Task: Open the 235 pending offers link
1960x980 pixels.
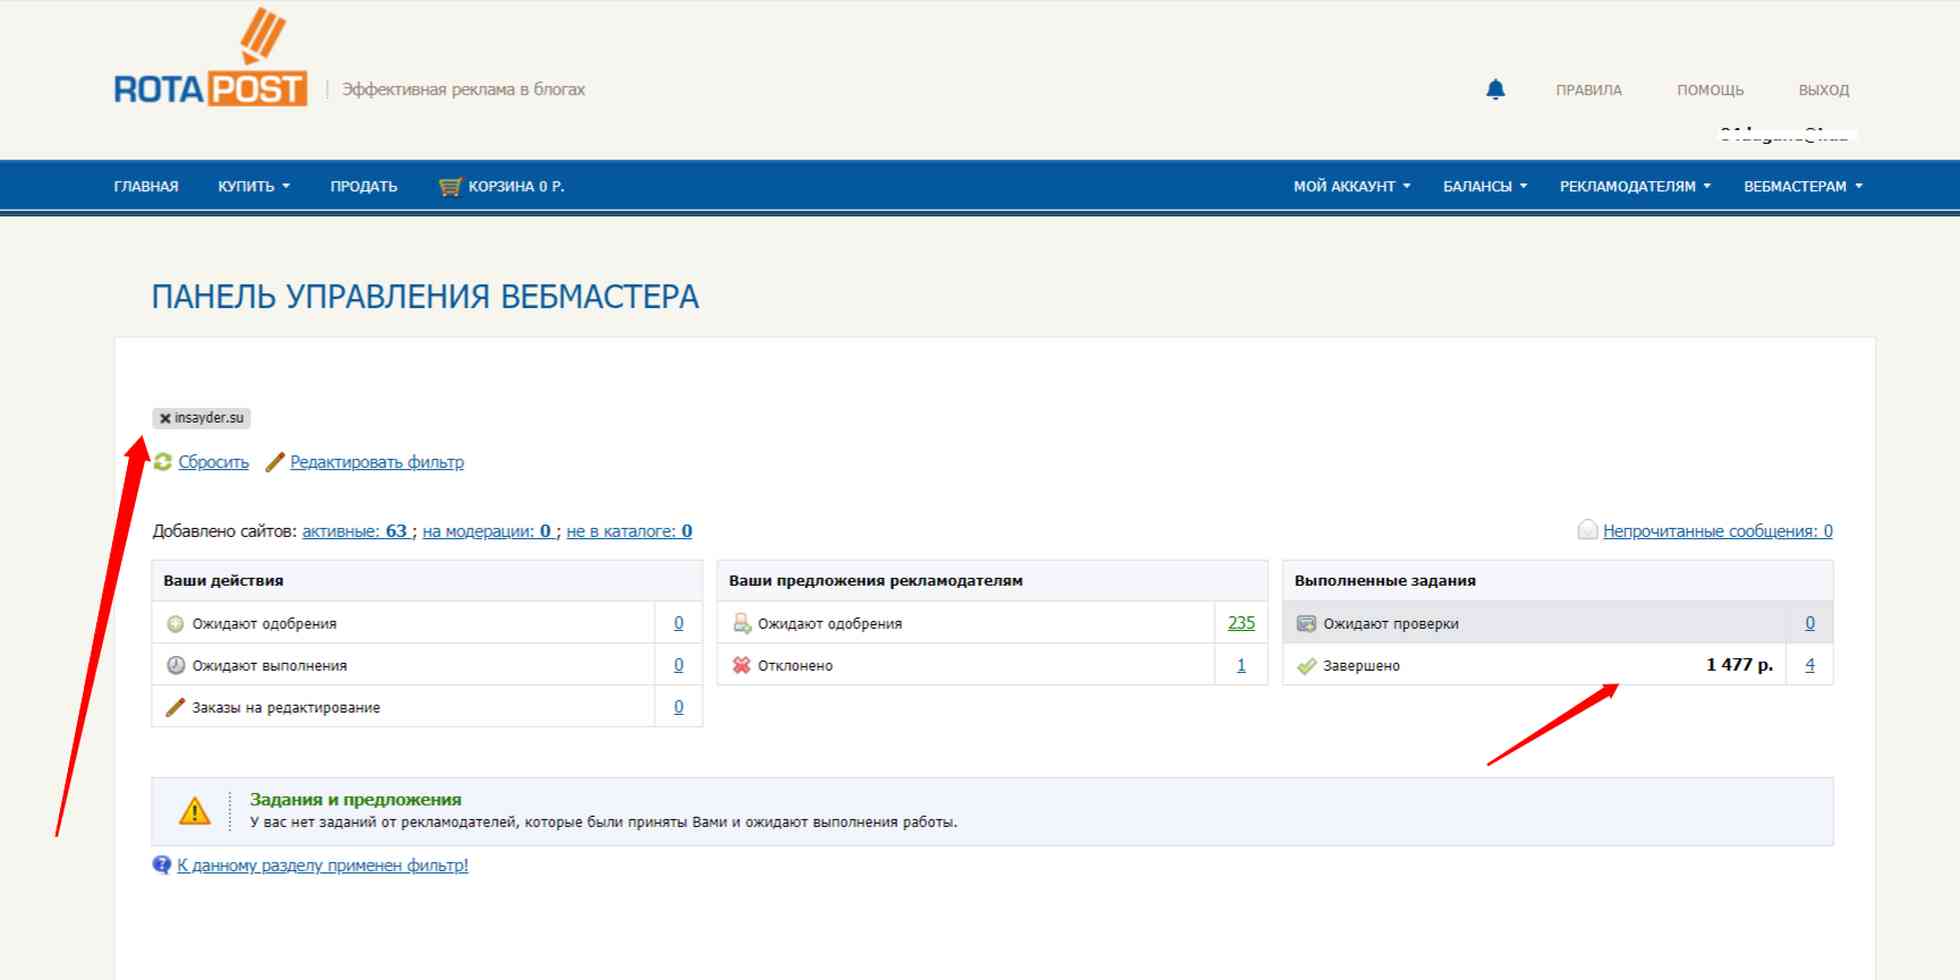Action: (x=1240, y=623)
